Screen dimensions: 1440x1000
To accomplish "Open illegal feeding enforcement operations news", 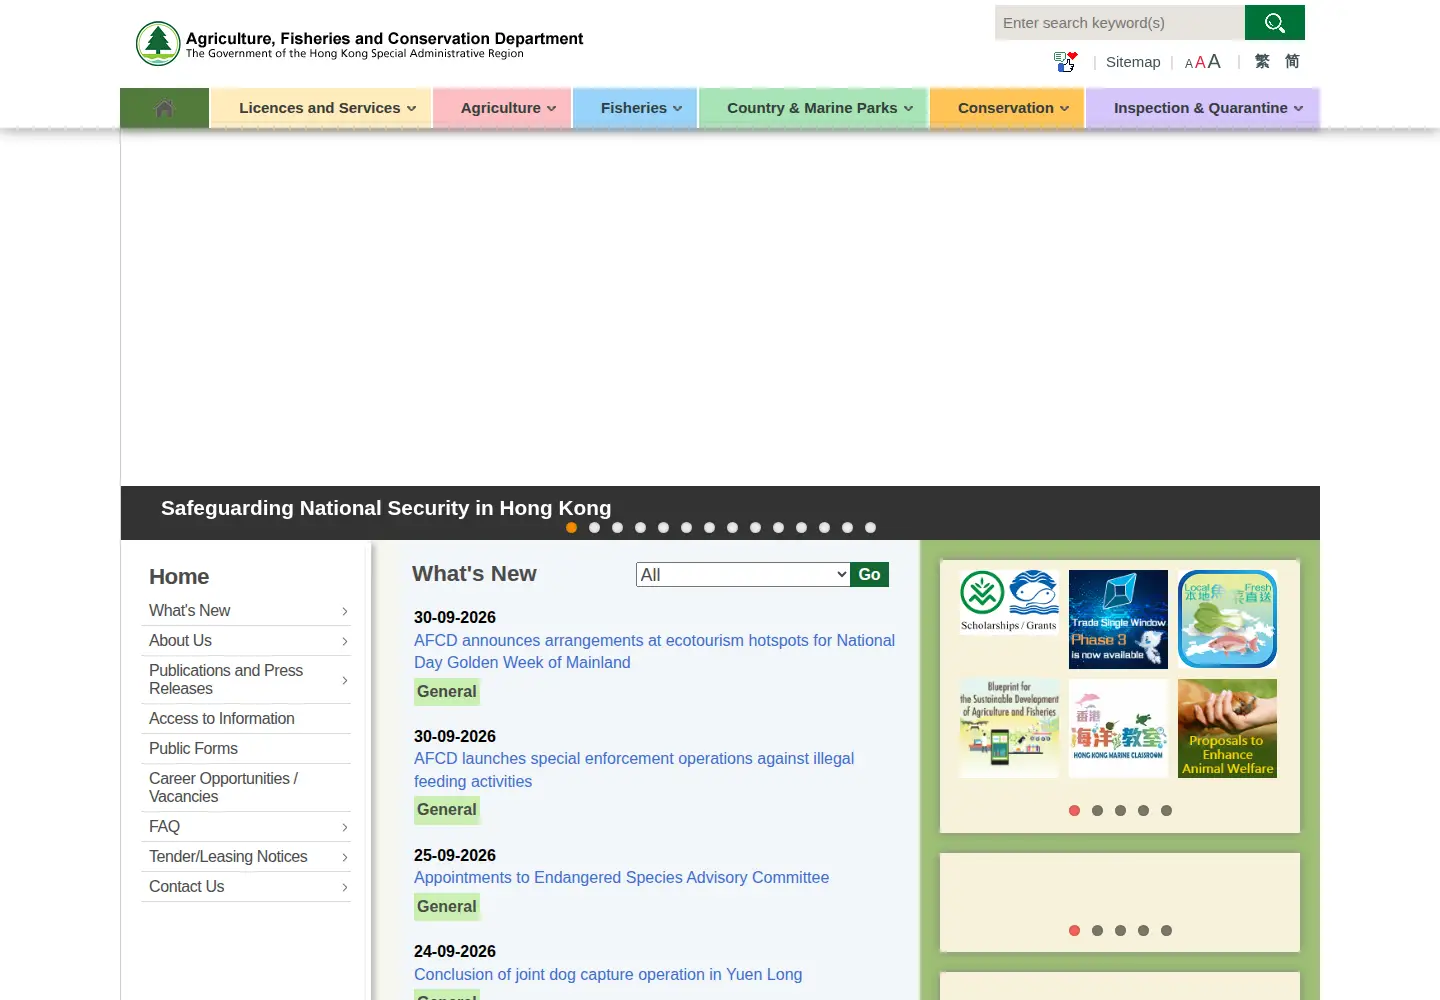I will 634,770.
